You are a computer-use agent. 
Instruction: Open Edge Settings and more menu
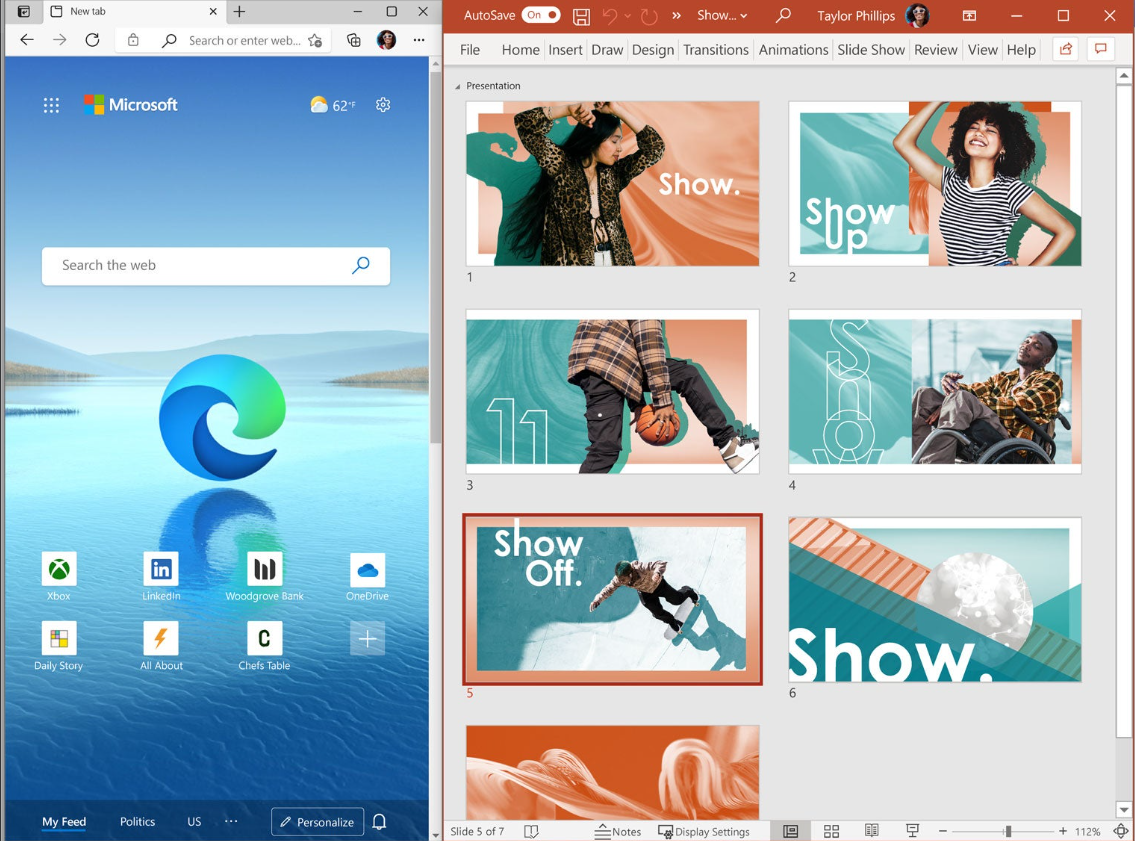(419, 41)
